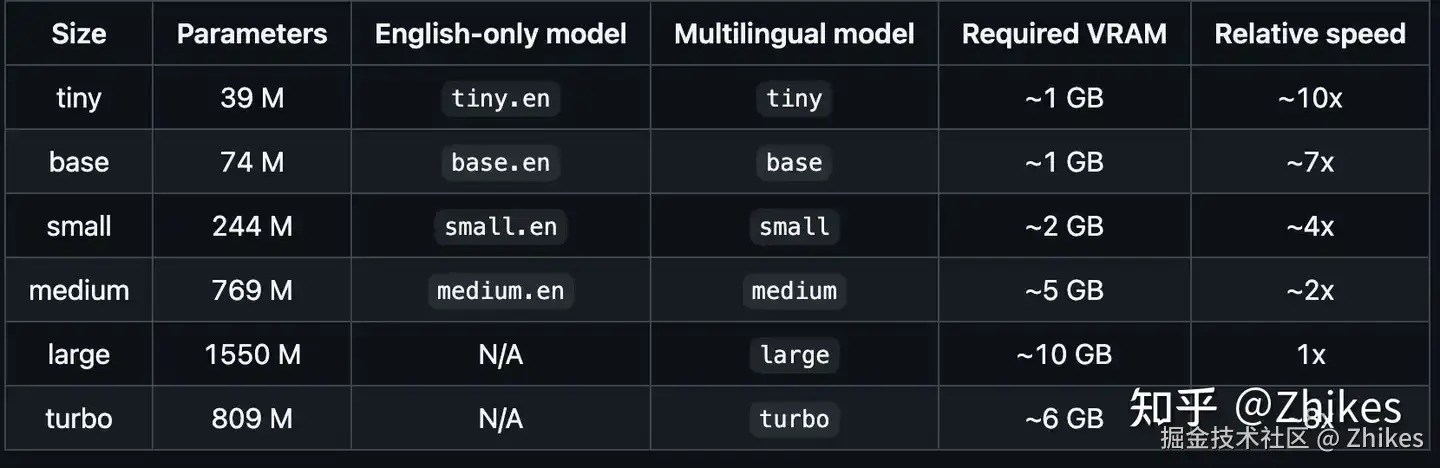This screenshot has height=468, width=1440.
Task: Select the ~10 GB VRAM cell
Action: pyautogui.click(x=1064, y=354)
